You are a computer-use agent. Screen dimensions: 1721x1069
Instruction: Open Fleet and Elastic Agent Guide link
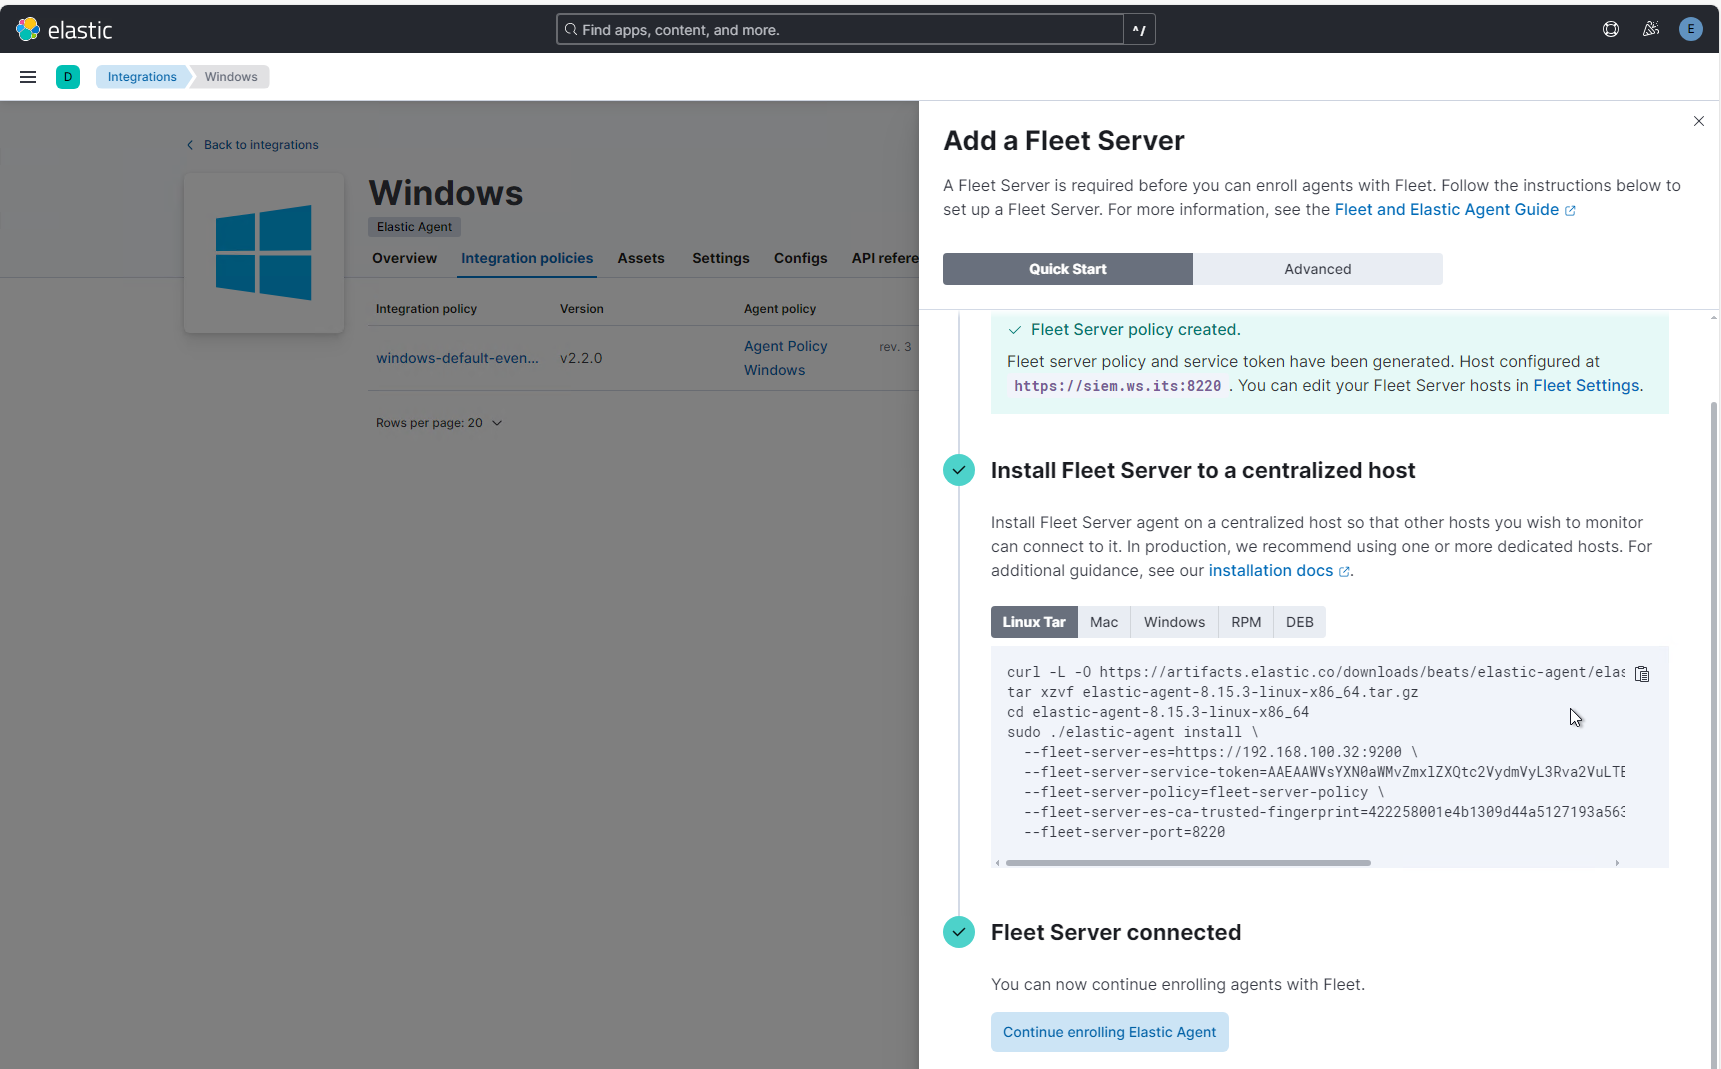[1455, 209]
